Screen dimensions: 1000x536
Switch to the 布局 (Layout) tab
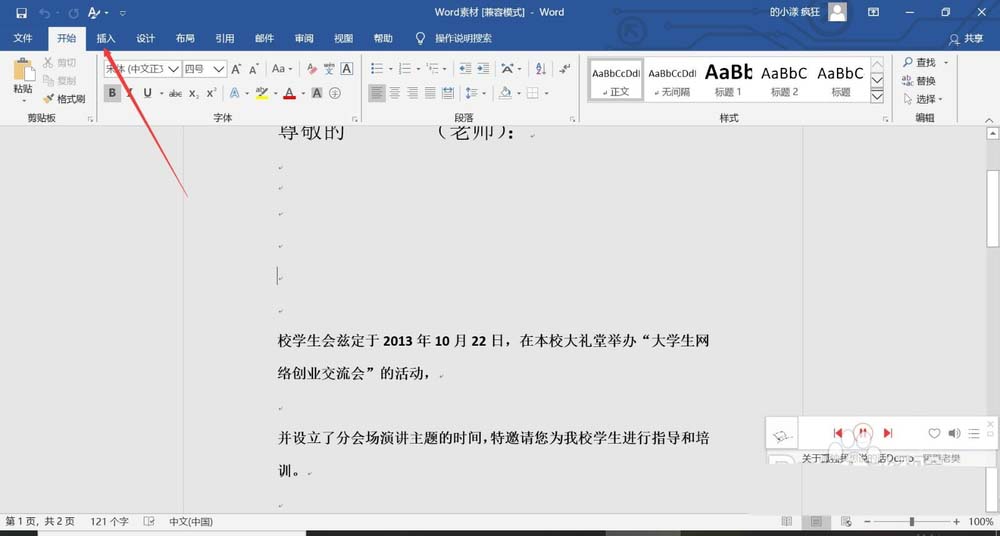(185, 38)
